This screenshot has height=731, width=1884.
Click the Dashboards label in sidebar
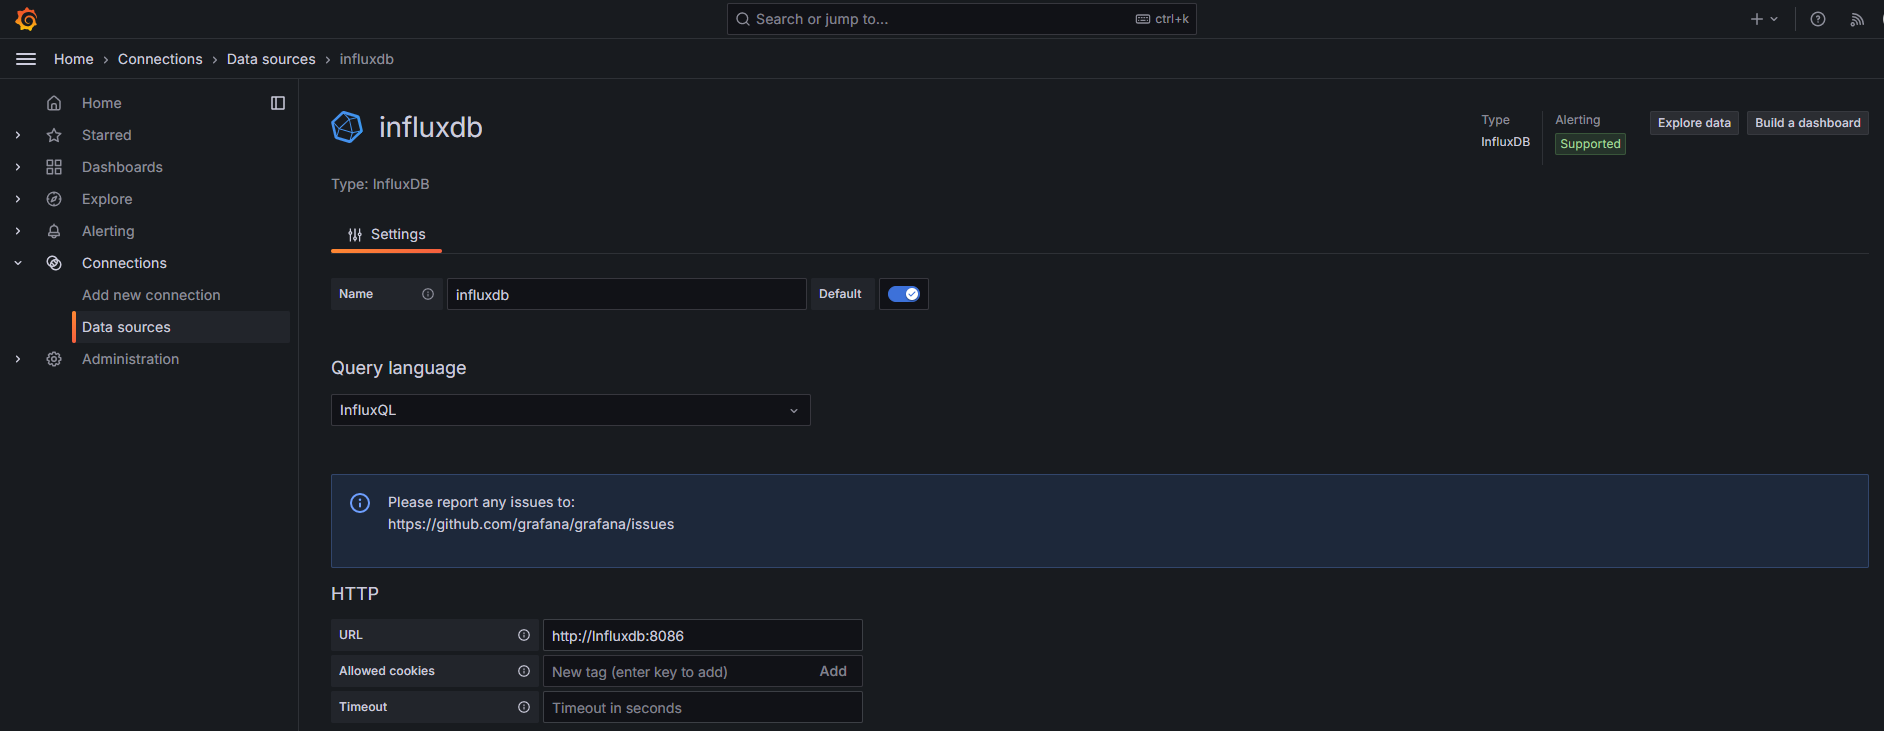(122, 167)
